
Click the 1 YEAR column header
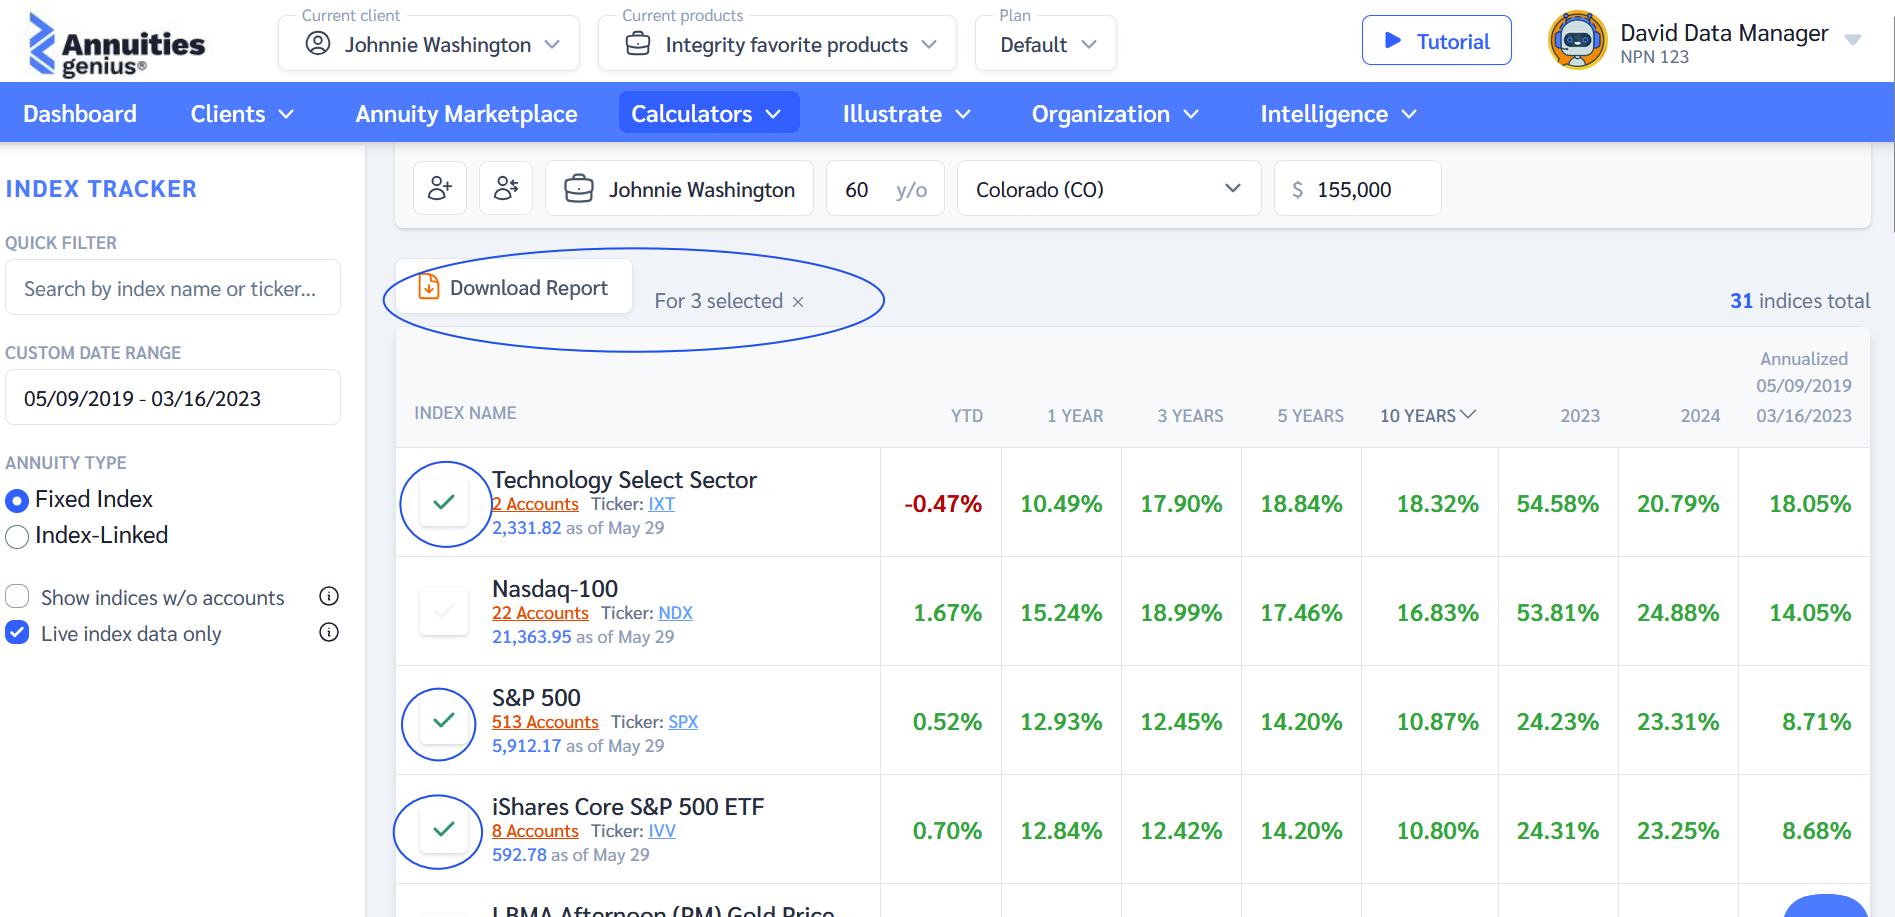tap(1075, 416)
